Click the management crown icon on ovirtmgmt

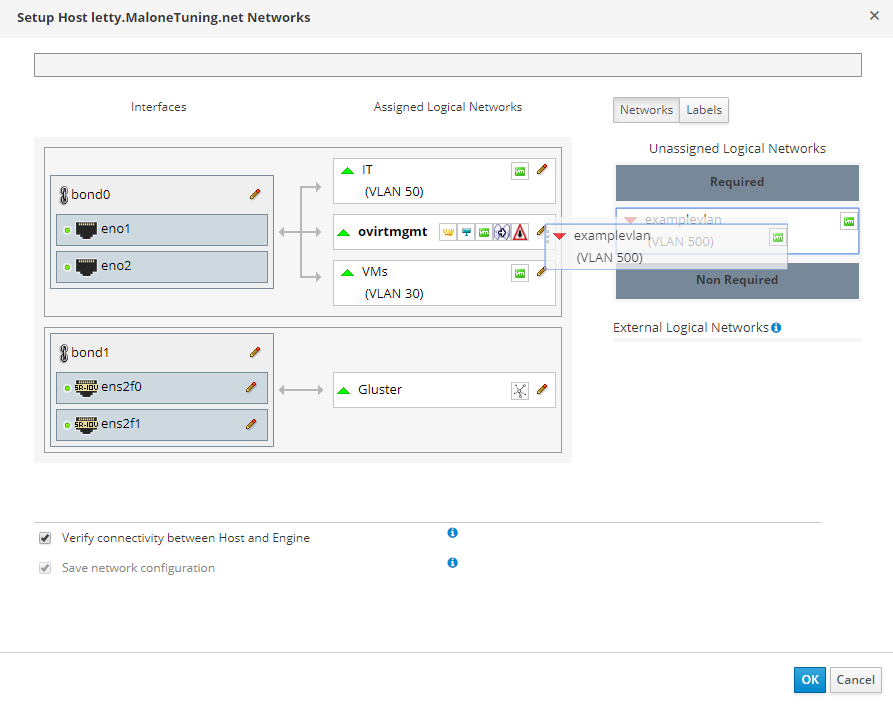pyautogui.click(x=448, y=232)
